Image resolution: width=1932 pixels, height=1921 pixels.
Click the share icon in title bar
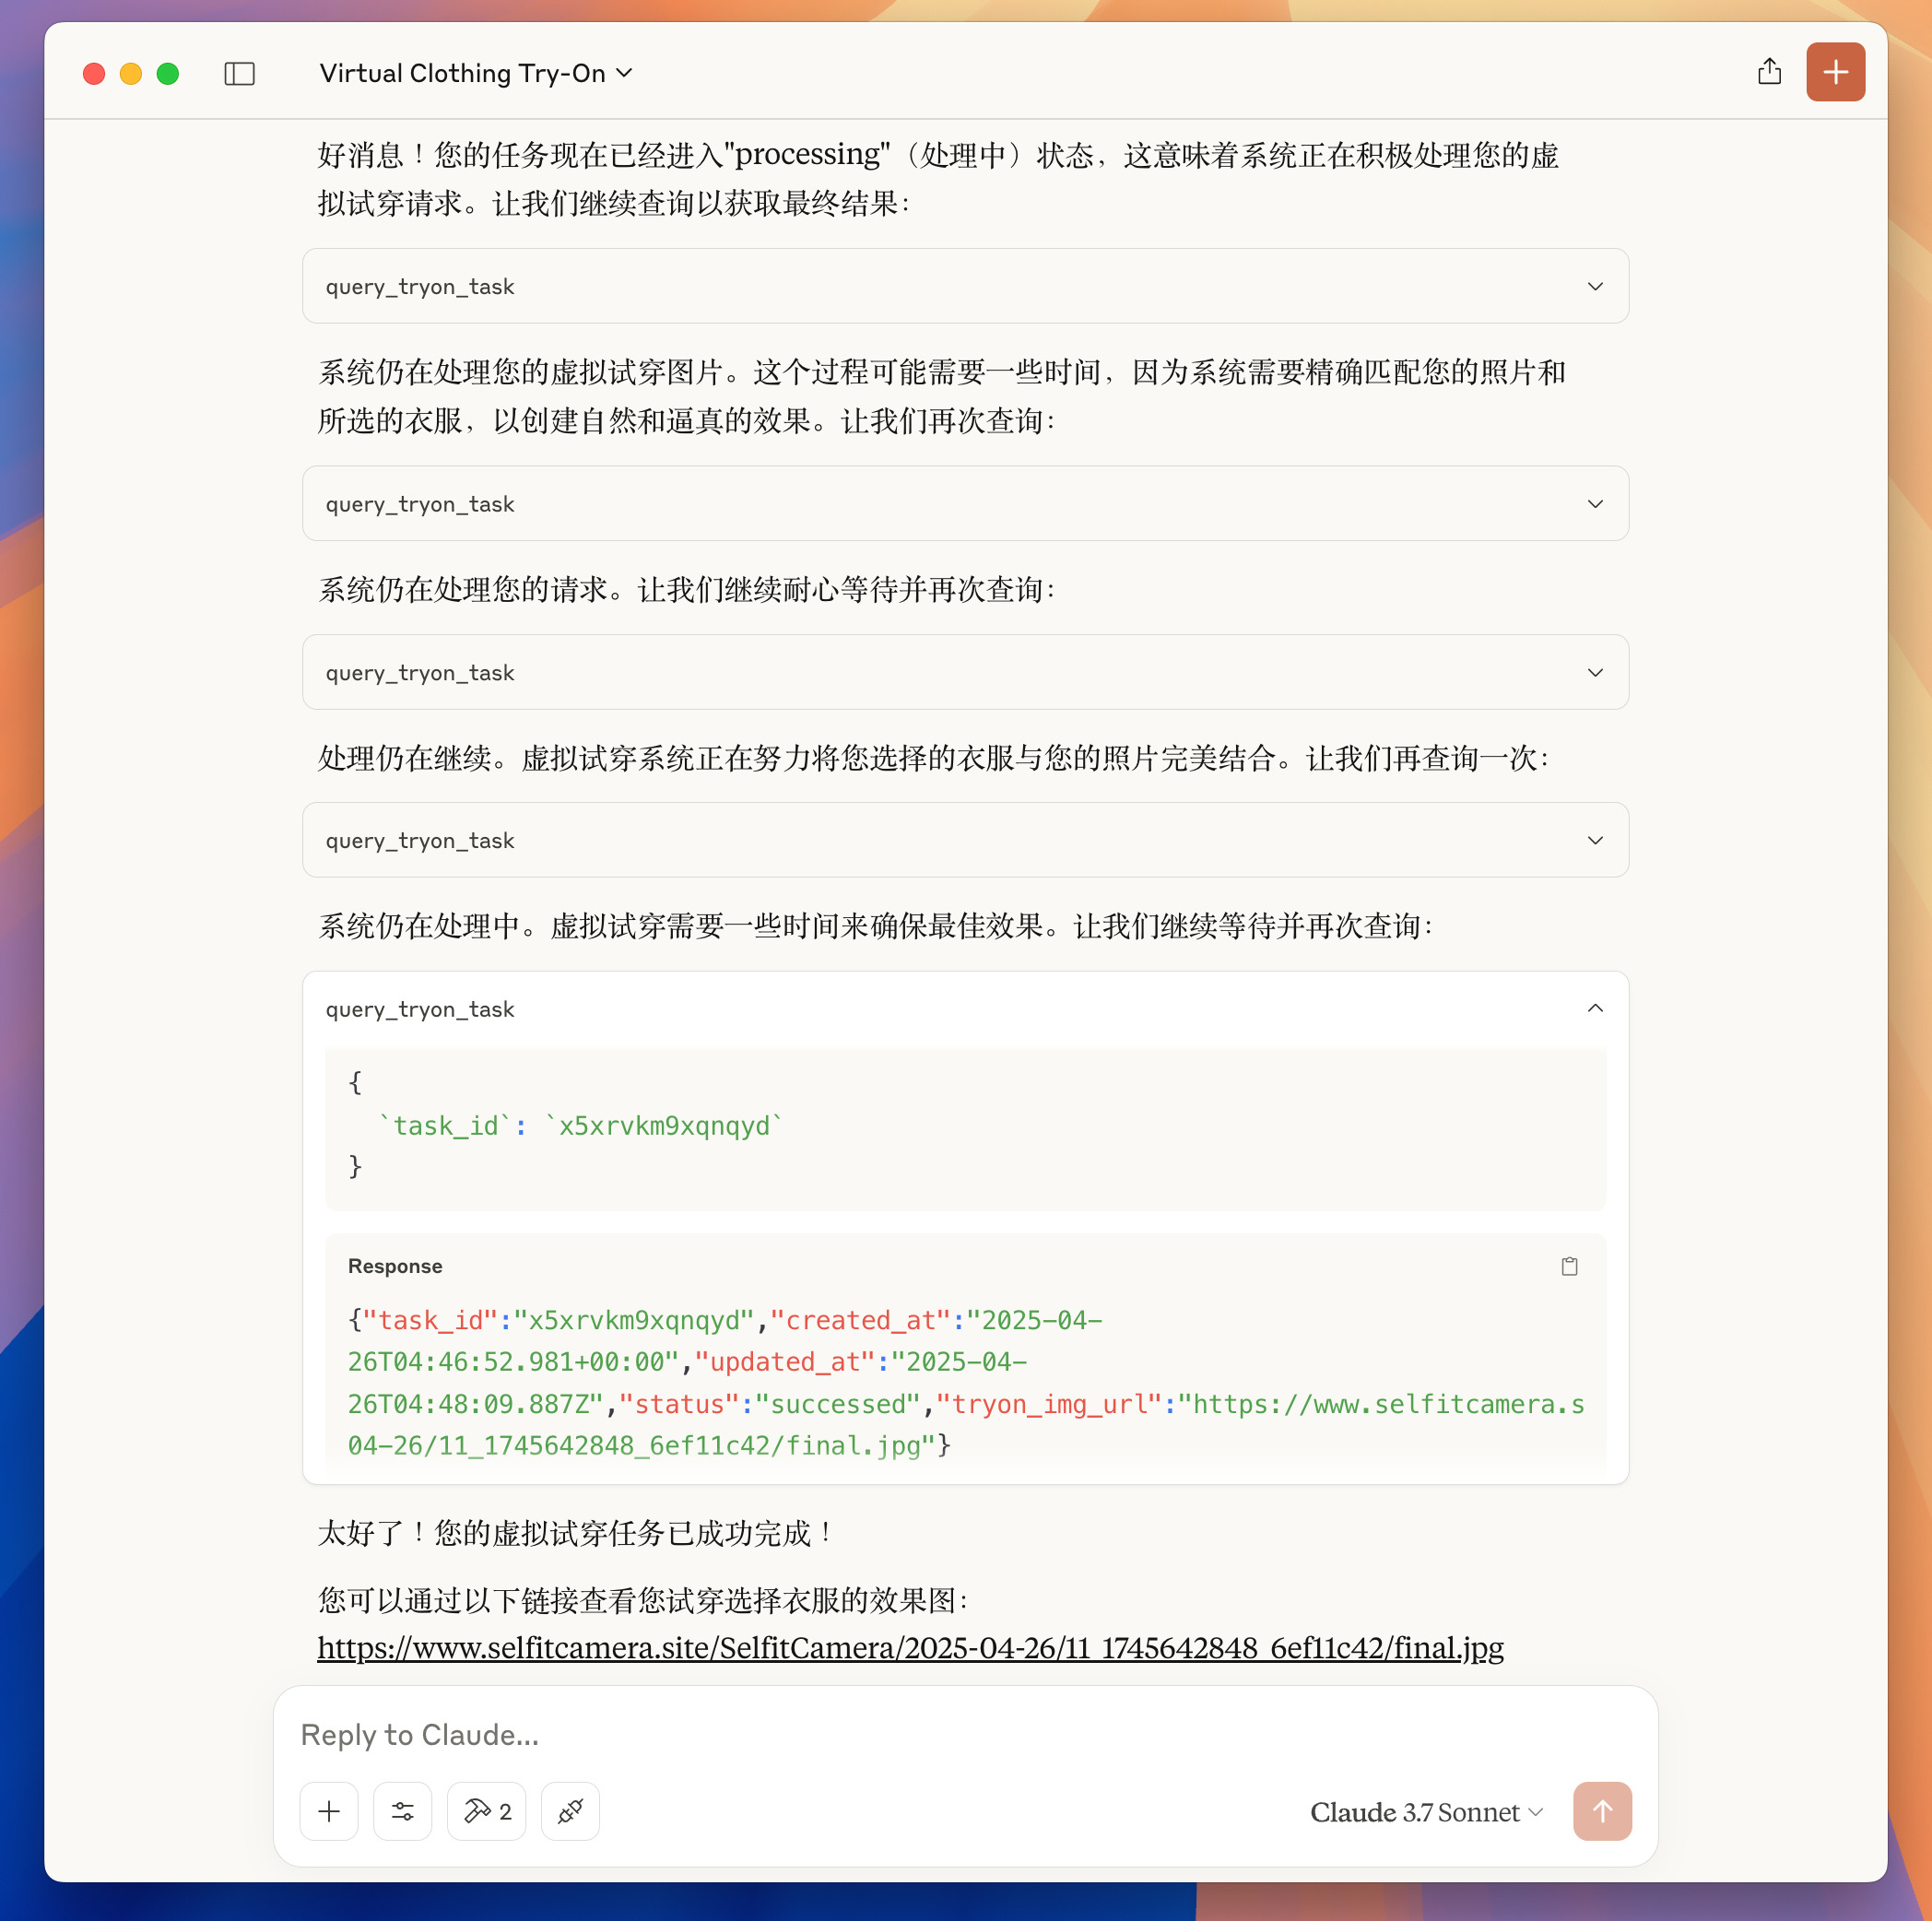(1769, 72)
